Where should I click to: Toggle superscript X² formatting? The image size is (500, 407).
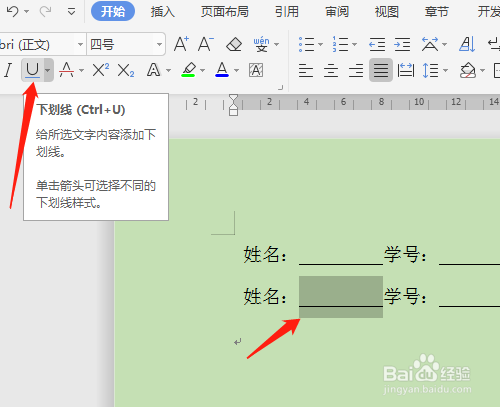pos(101,70)
